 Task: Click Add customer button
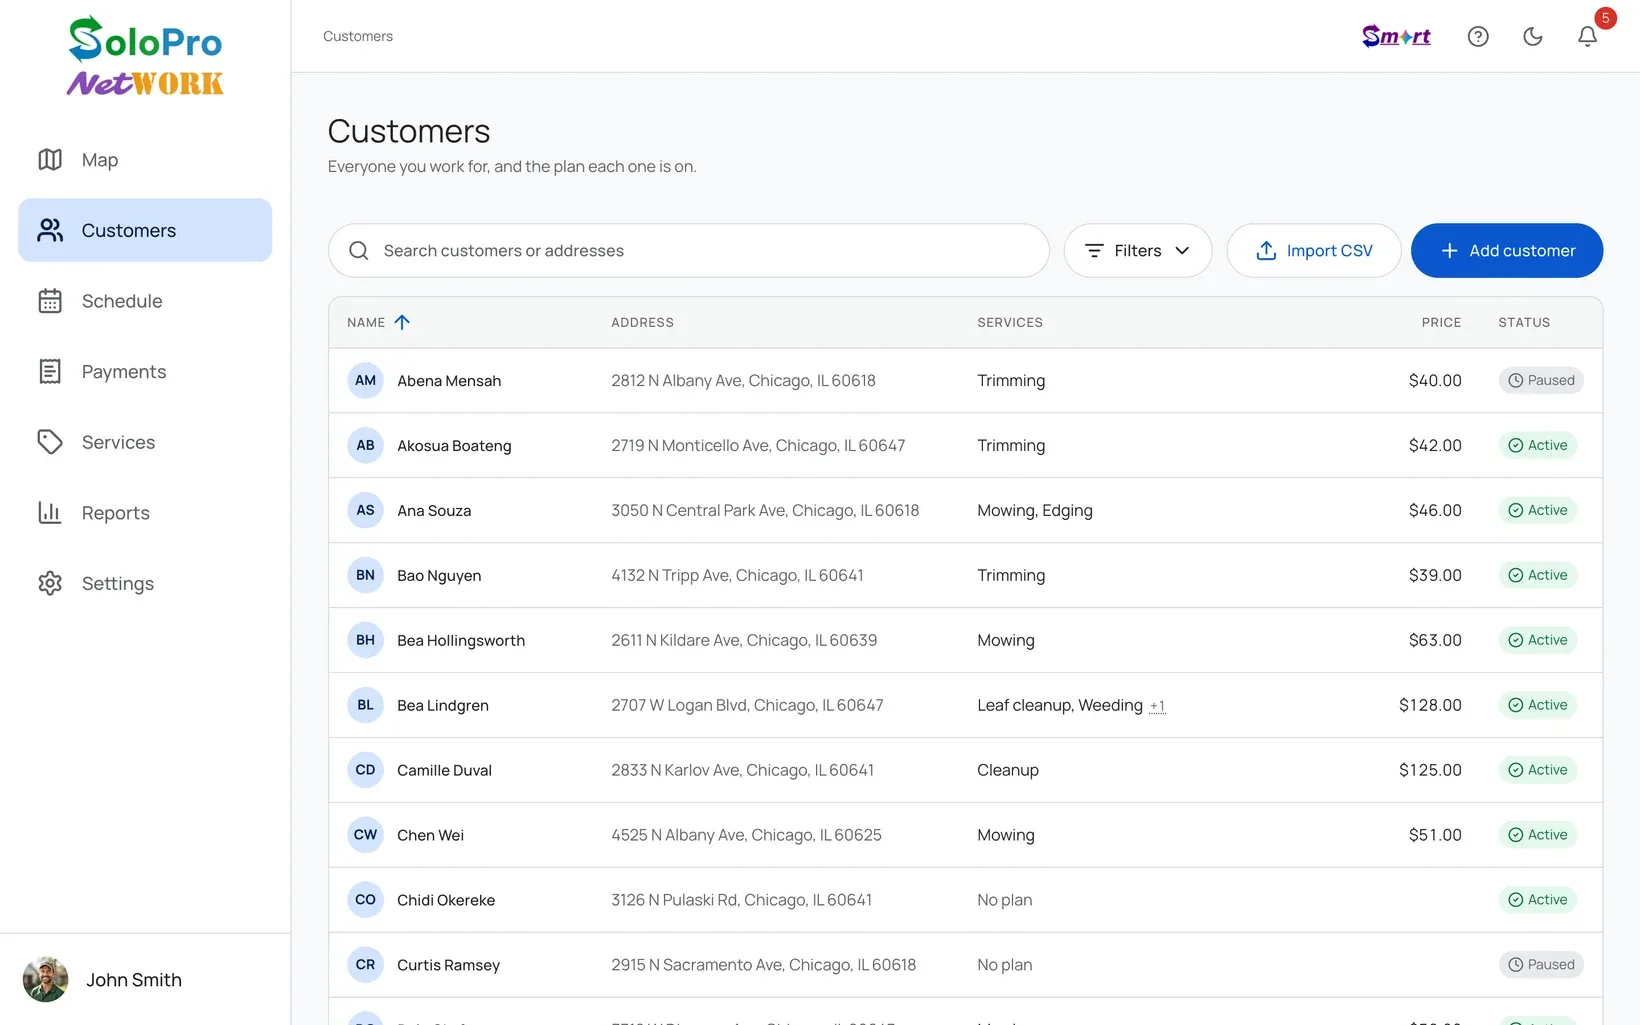pos(1507,251)
